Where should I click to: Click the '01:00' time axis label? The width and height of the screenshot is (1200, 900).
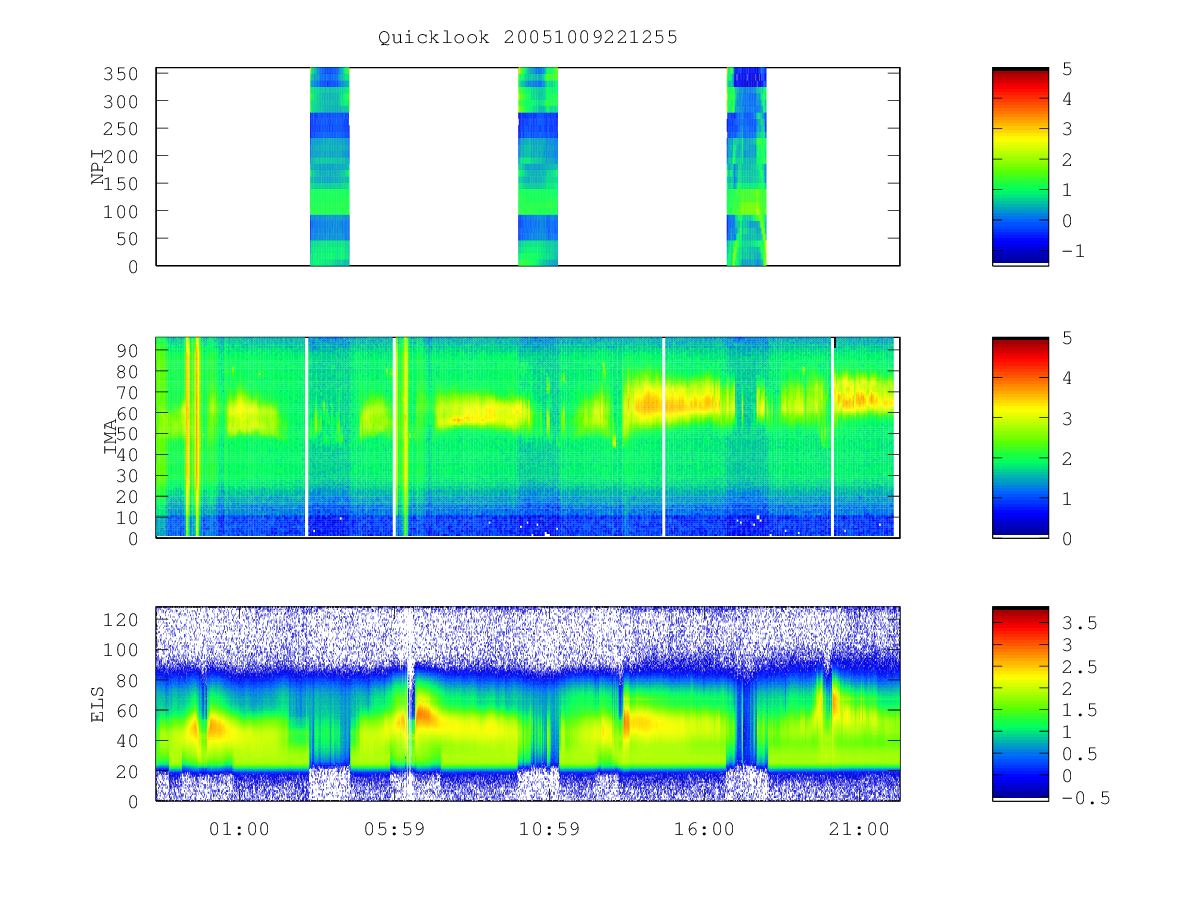click(239, 828)
